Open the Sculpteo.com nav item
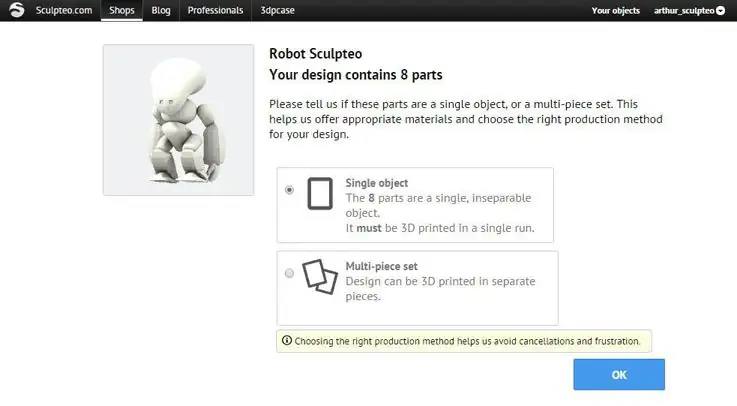 [x=64, y=10]
